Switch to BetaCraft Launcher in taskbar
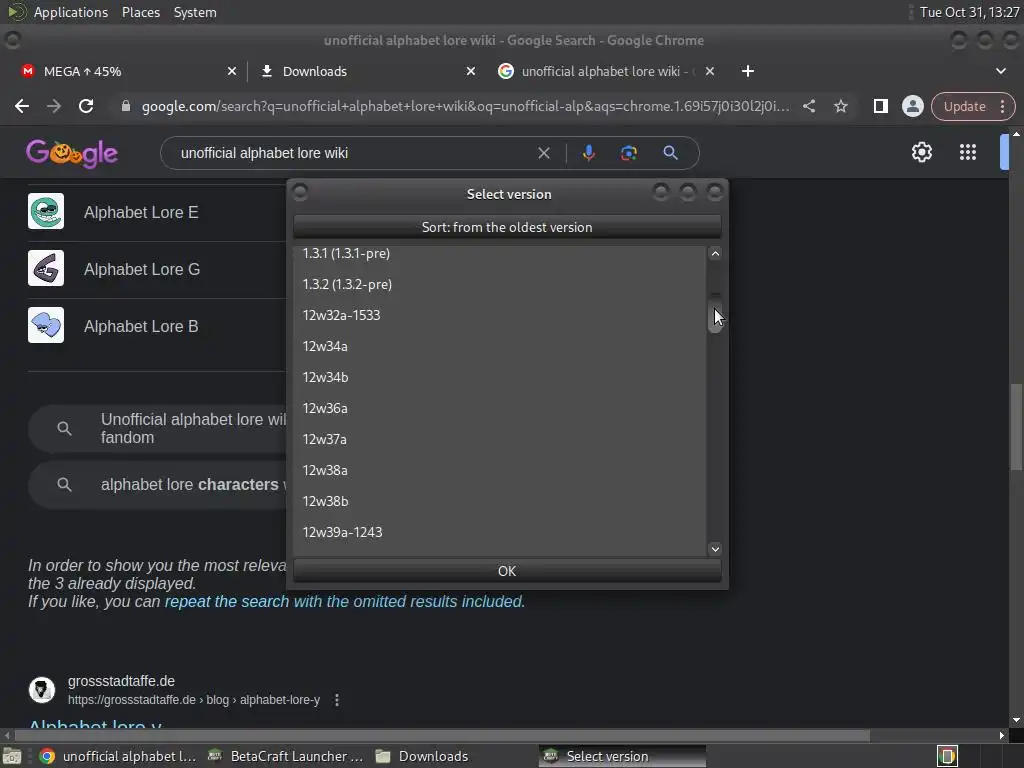This screenshot has width=1024, height=768. tap(287, 756)
